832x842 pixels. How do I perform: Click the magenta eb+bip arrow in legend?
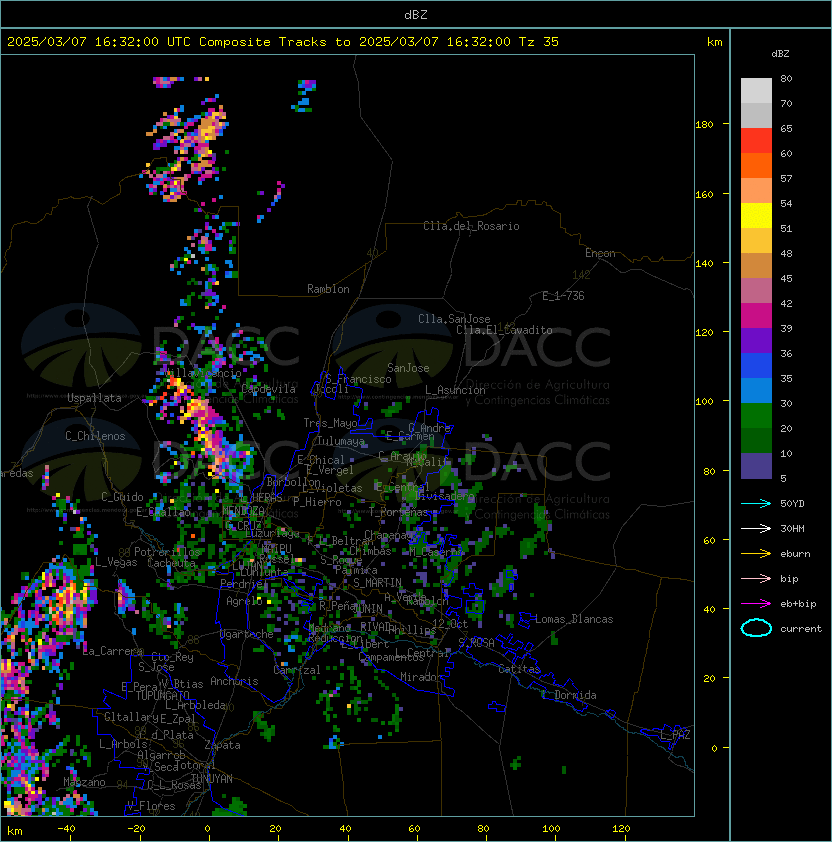(x=756, y=604)
